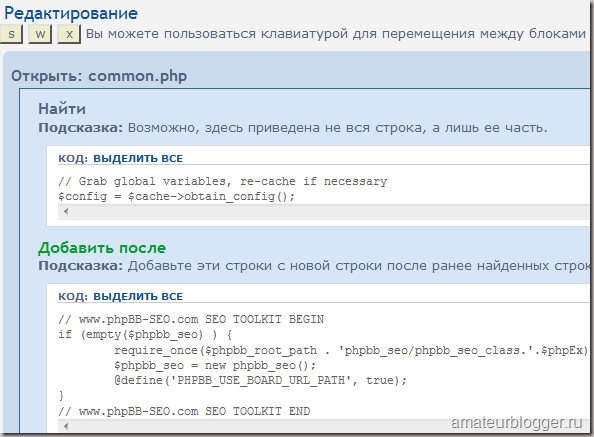This screenshot has width=594, height=437.
Task: Click the '@define('PHPBB_USE_BOARD_URL_PATH'' code line
Action: coord(260,380)
